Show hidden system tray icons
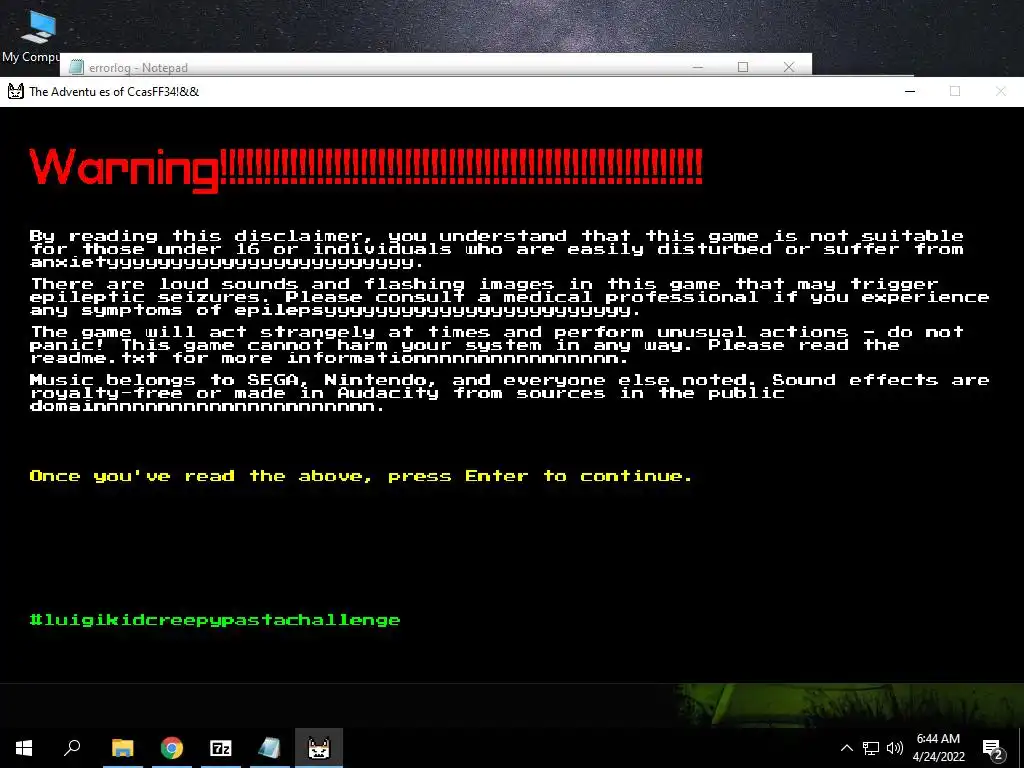 pyautogui.click(x=846, y=748)
